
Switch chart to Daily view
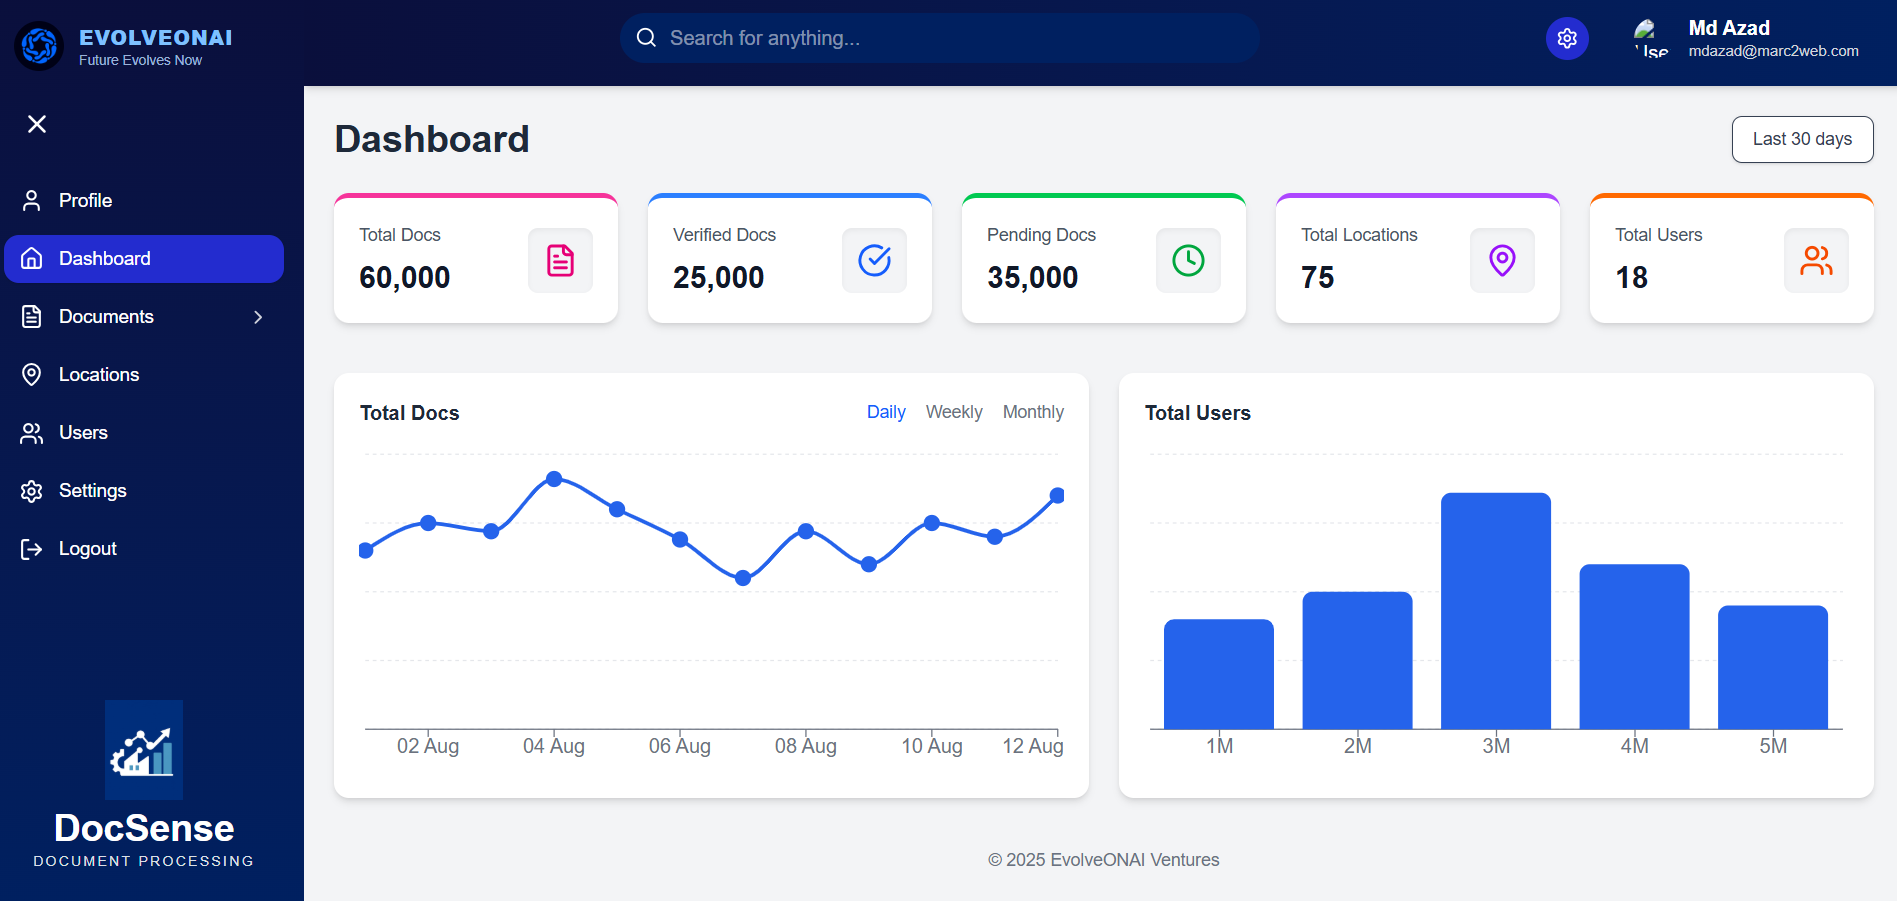click(886, 412)
